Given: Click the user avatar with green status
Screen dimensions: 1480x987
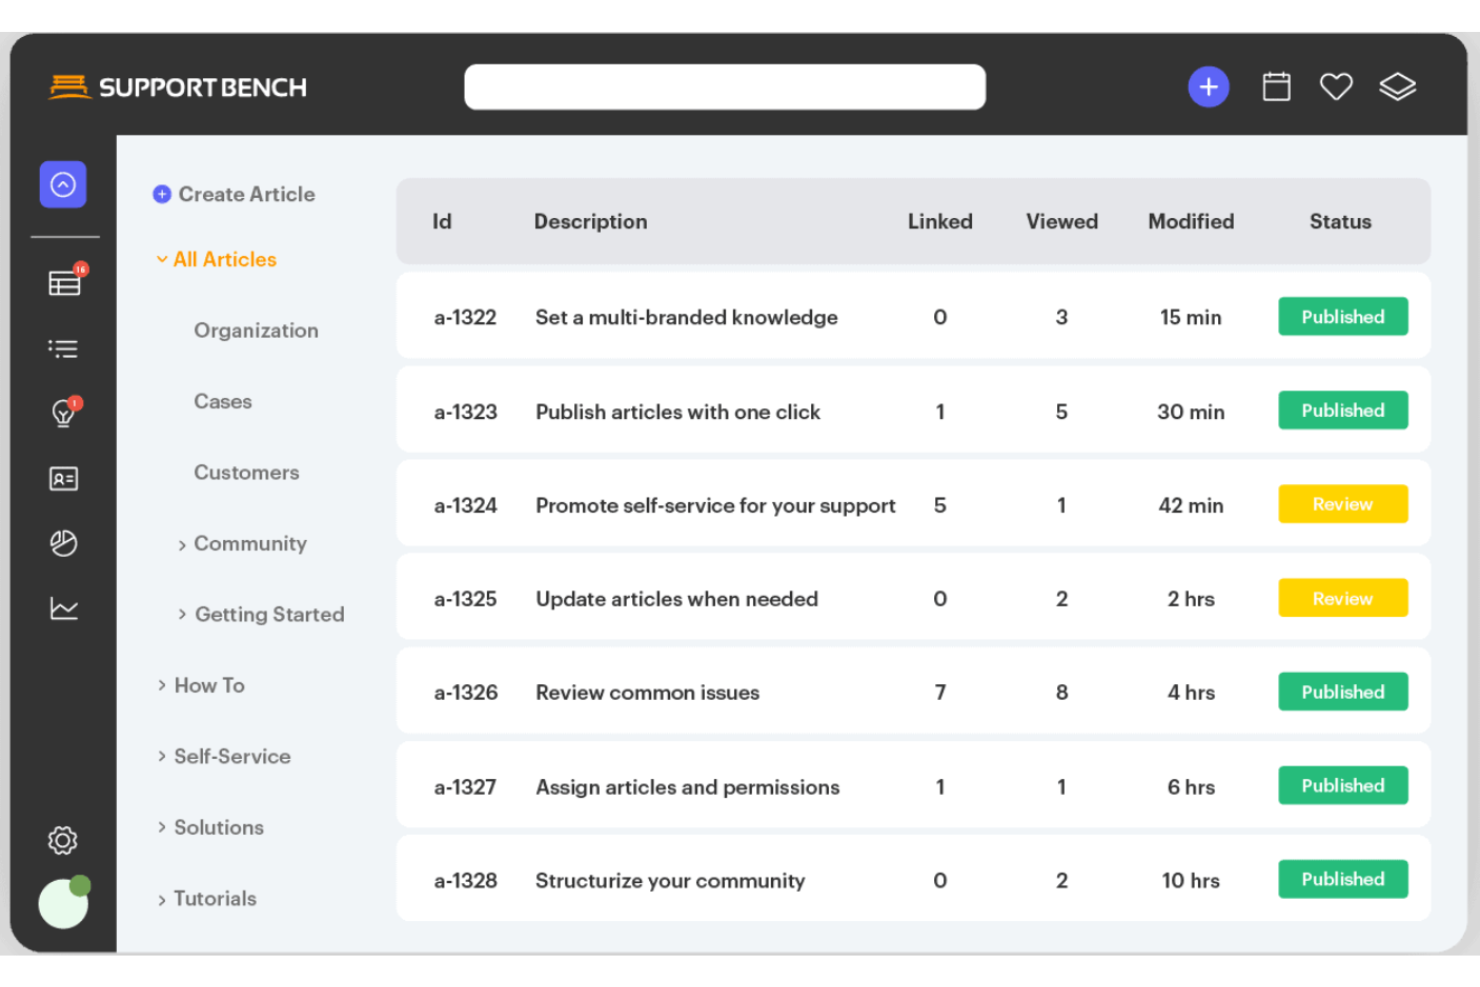Looking at the screenshot, I should (x=64, y=902).
